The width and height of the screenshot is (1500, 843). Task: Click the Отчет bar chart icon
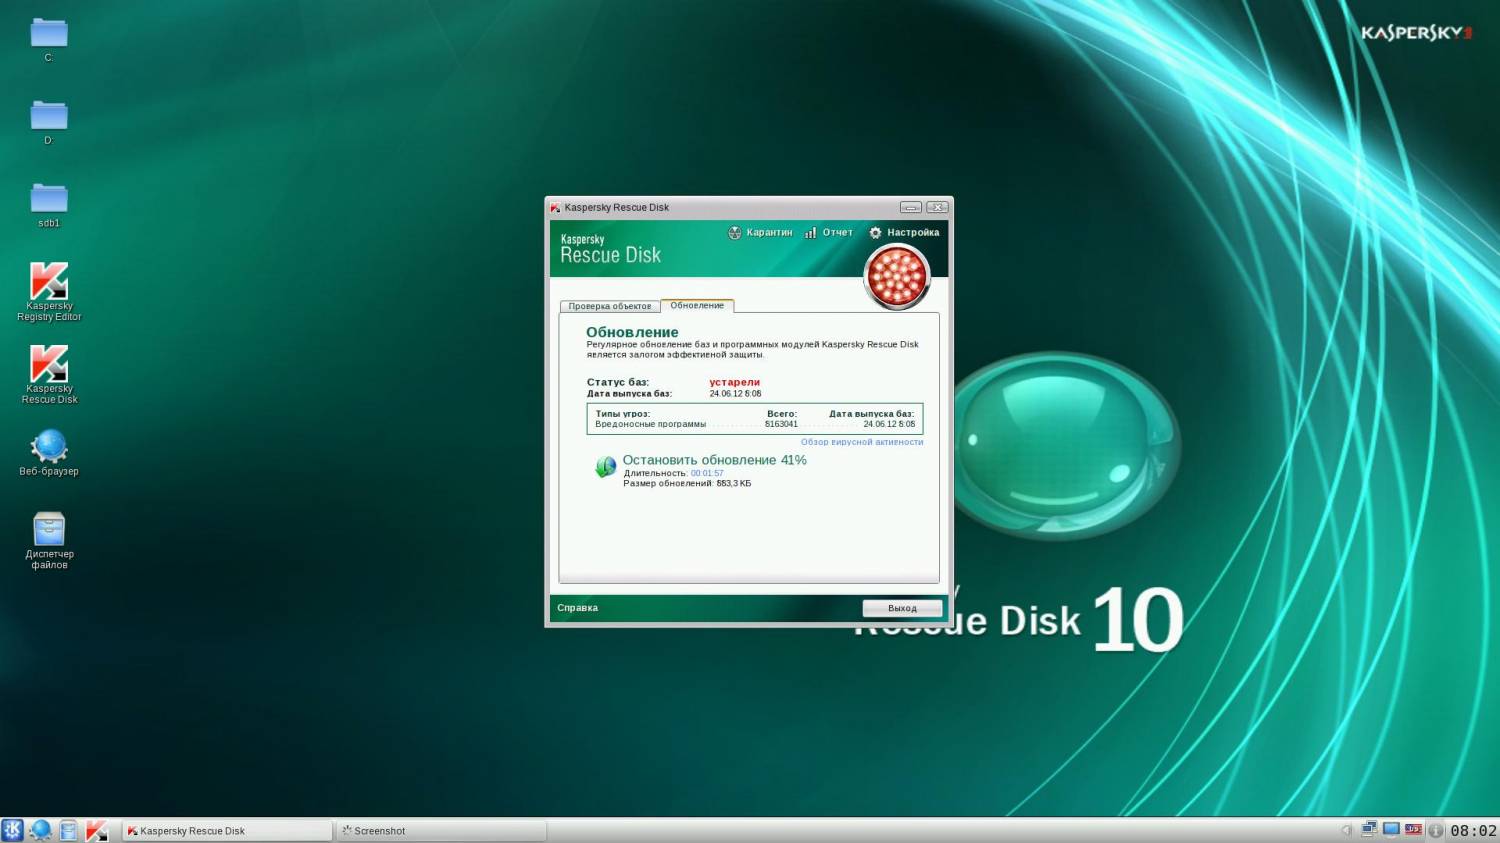pyautogui.click(x=810, y=232)
